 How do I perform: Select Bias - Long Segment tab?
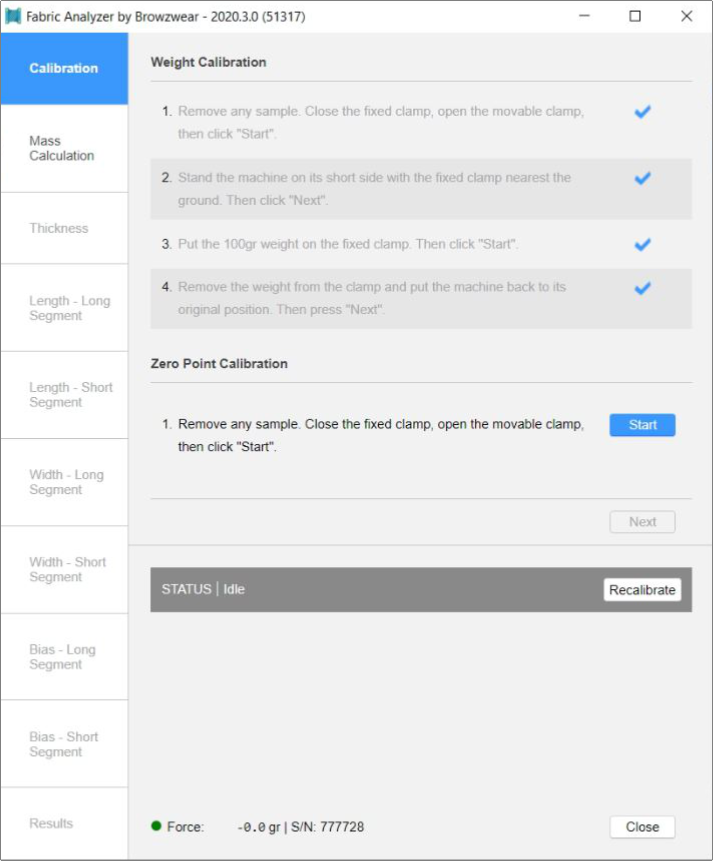[x=64, y=657]
